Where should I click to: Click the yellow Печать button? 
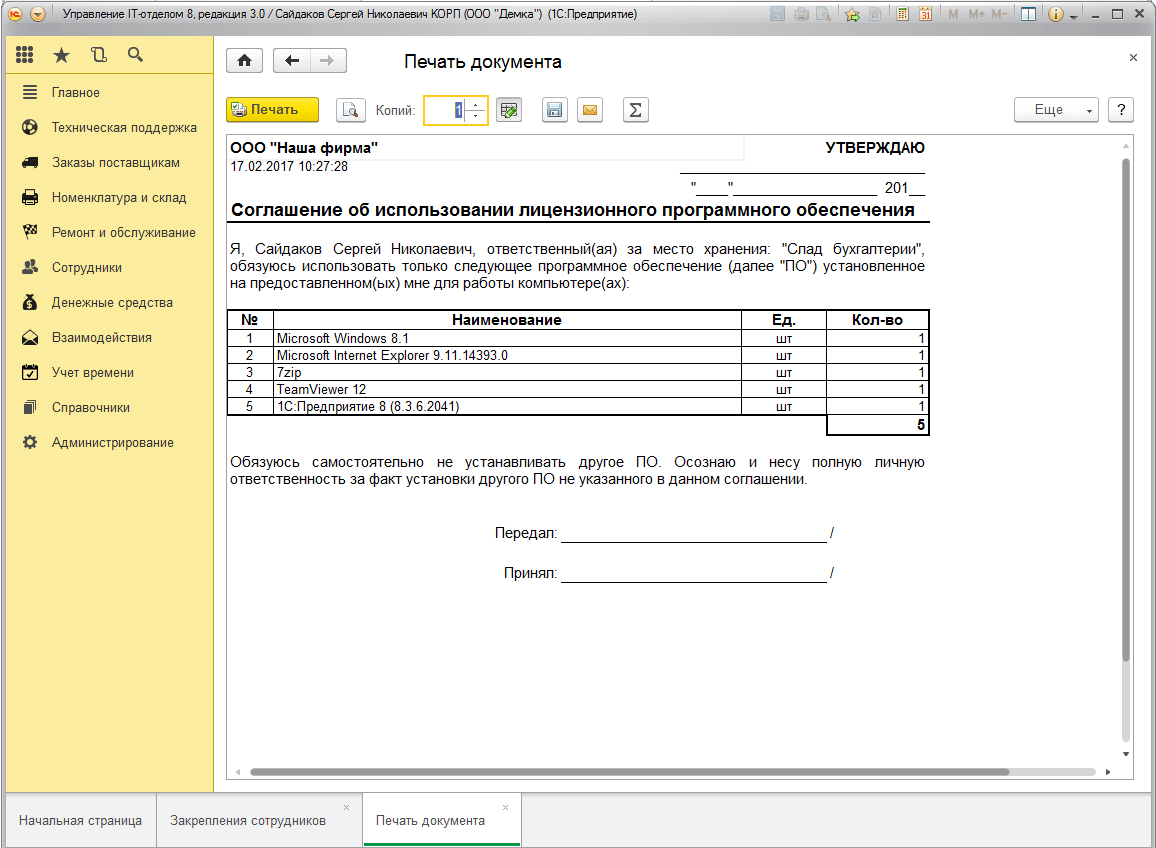click(272, 110)
